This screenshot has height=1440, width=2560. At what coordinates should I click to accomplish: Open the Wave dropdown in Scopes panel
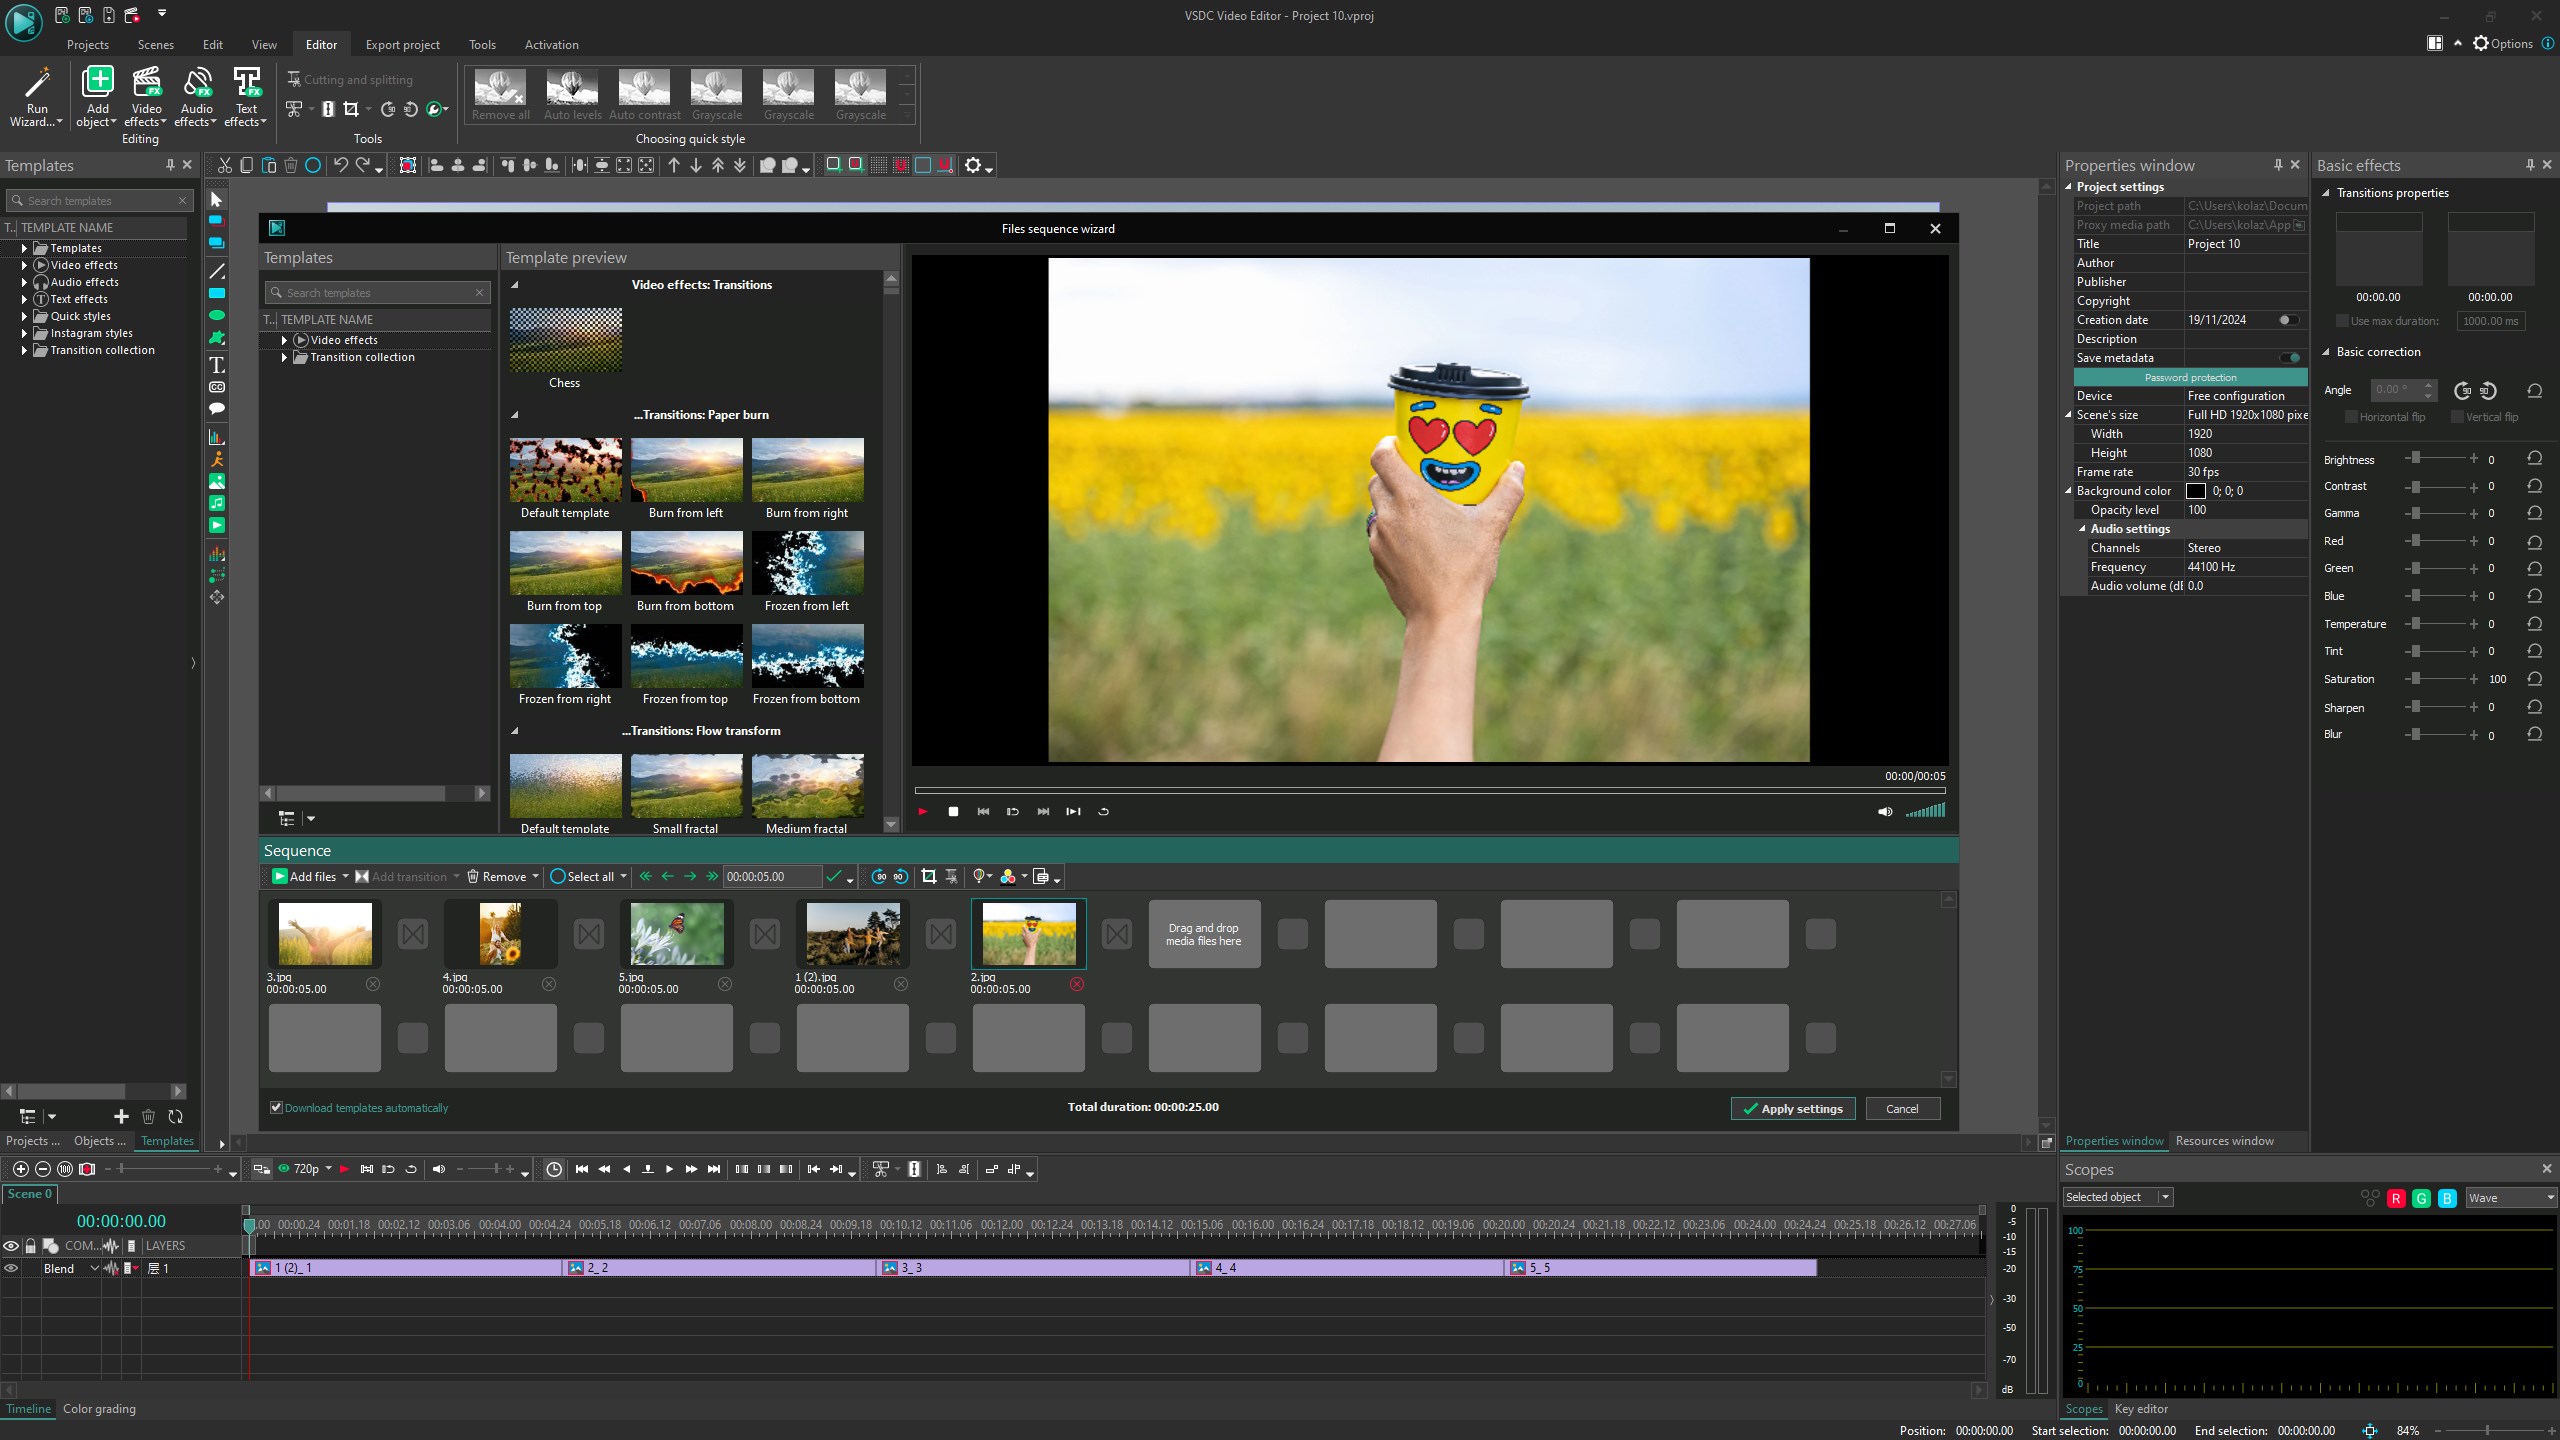tap(2511, 1196)
